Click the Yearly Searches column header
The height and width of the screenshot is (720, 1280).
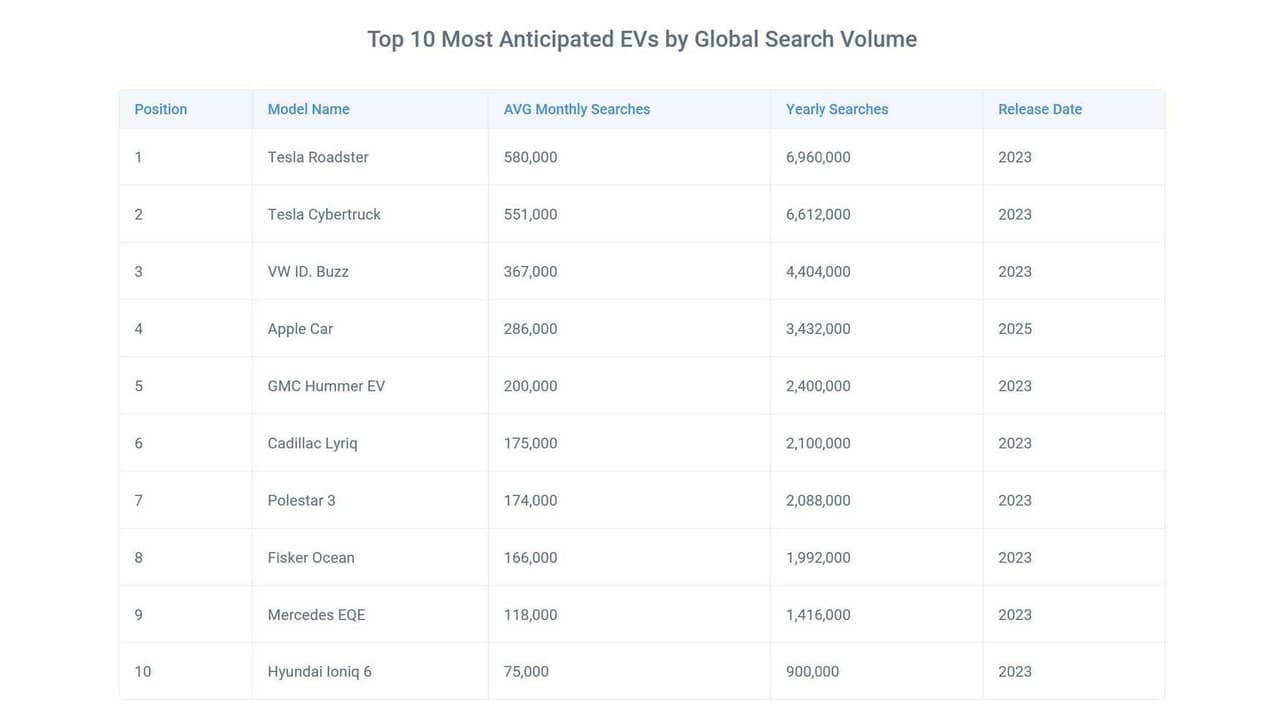837,109
